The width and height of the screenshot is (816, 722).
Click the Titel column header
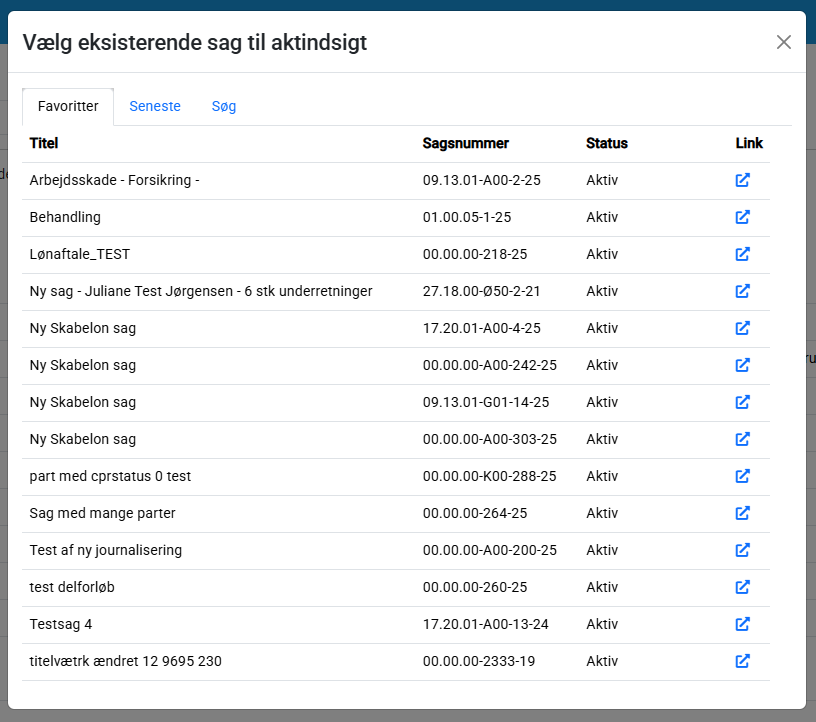(x=44, y=143)
